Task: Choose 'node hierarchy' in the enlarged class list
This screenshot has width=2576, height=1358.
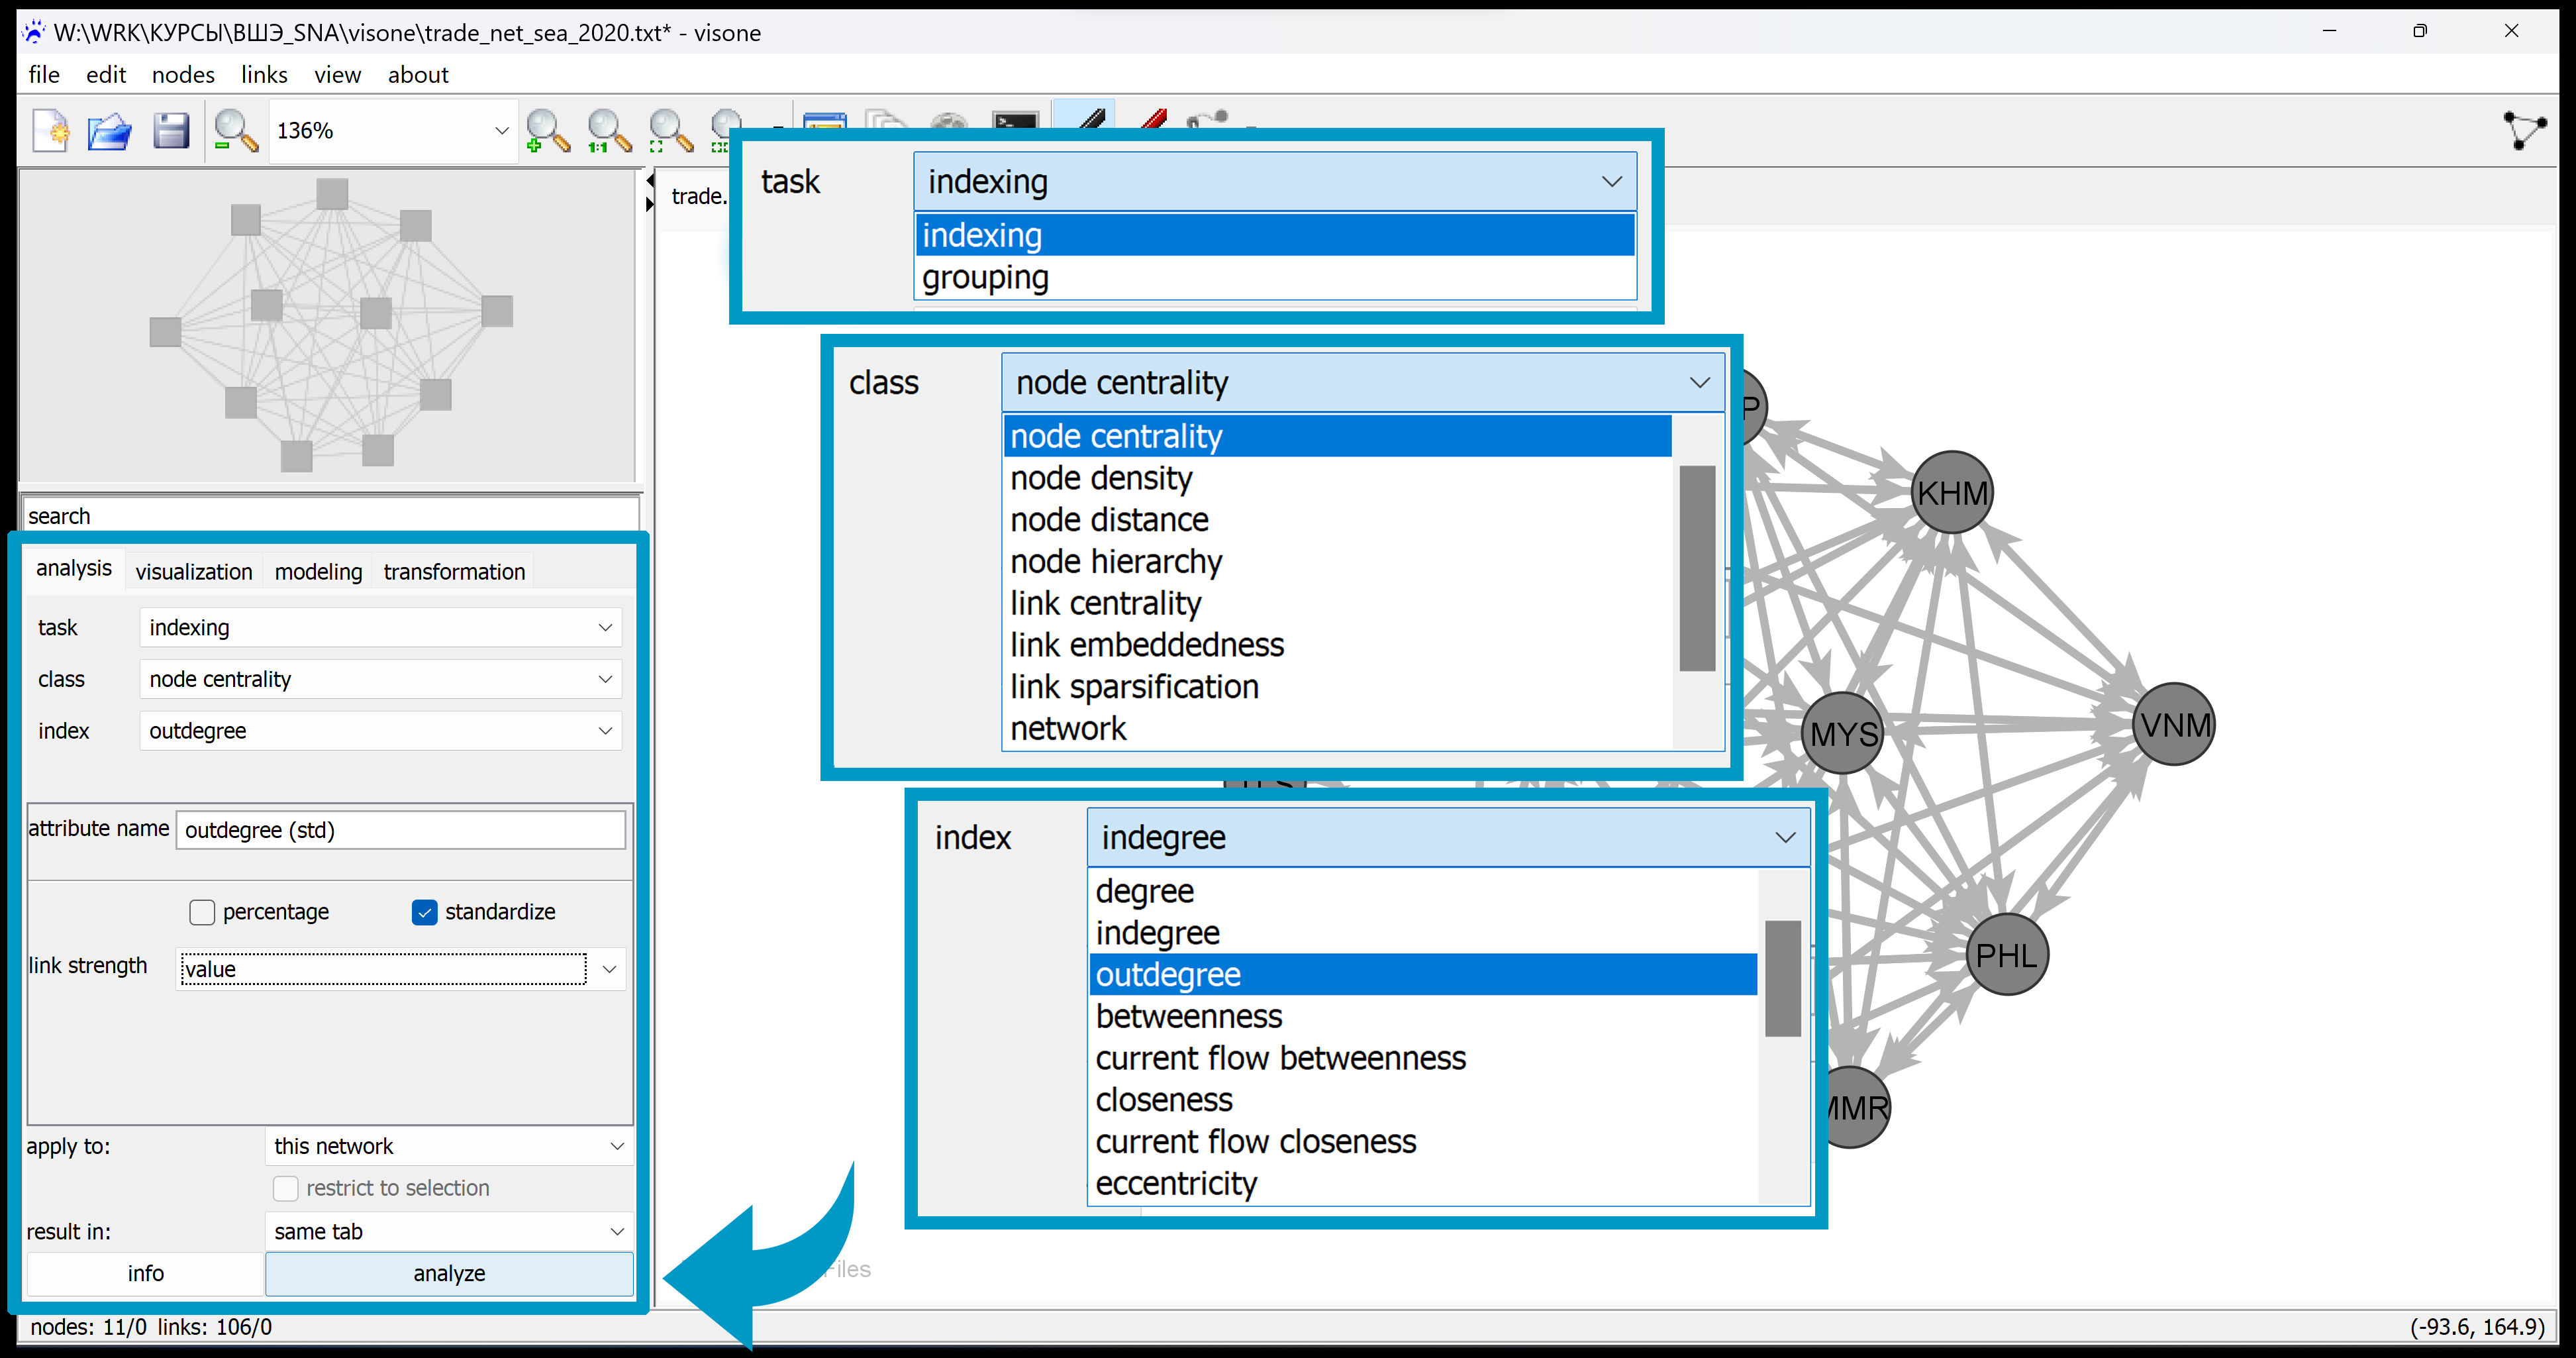Action: tap(1337, 562)
